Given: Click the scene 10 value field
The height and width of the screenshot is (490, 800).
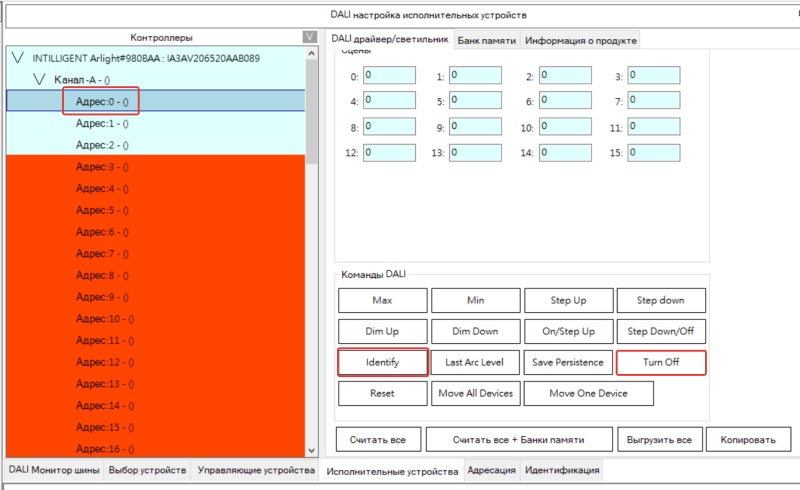Looking at the screenshot, I should [x=566, y=127].
